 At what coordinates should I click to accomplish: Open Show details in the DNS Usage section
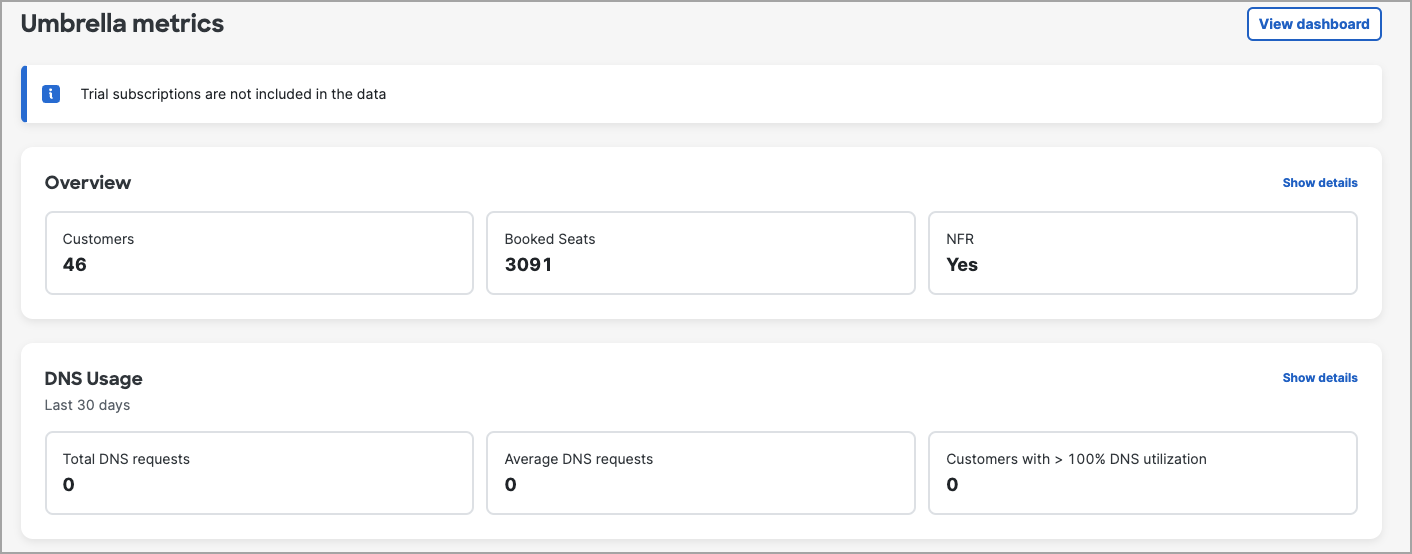click(x=1320, y=378)
